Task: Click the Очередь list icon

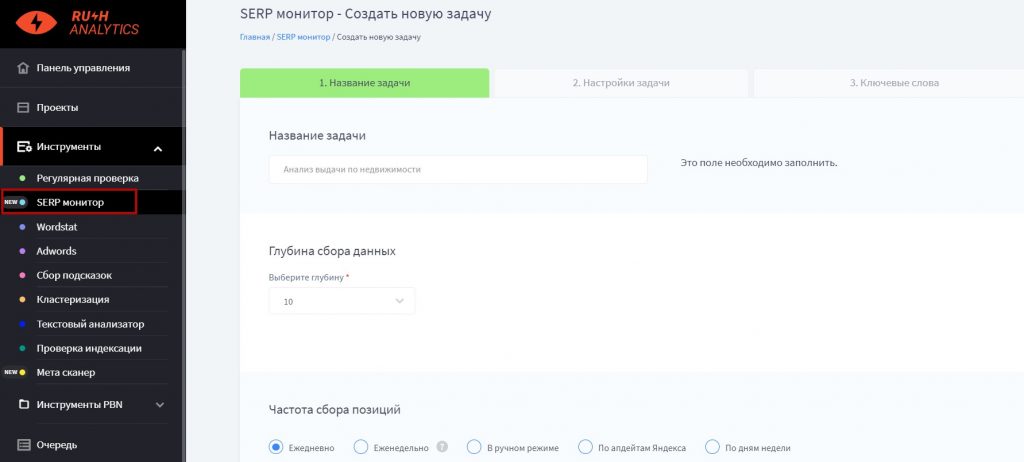Action: pos(24,444)
